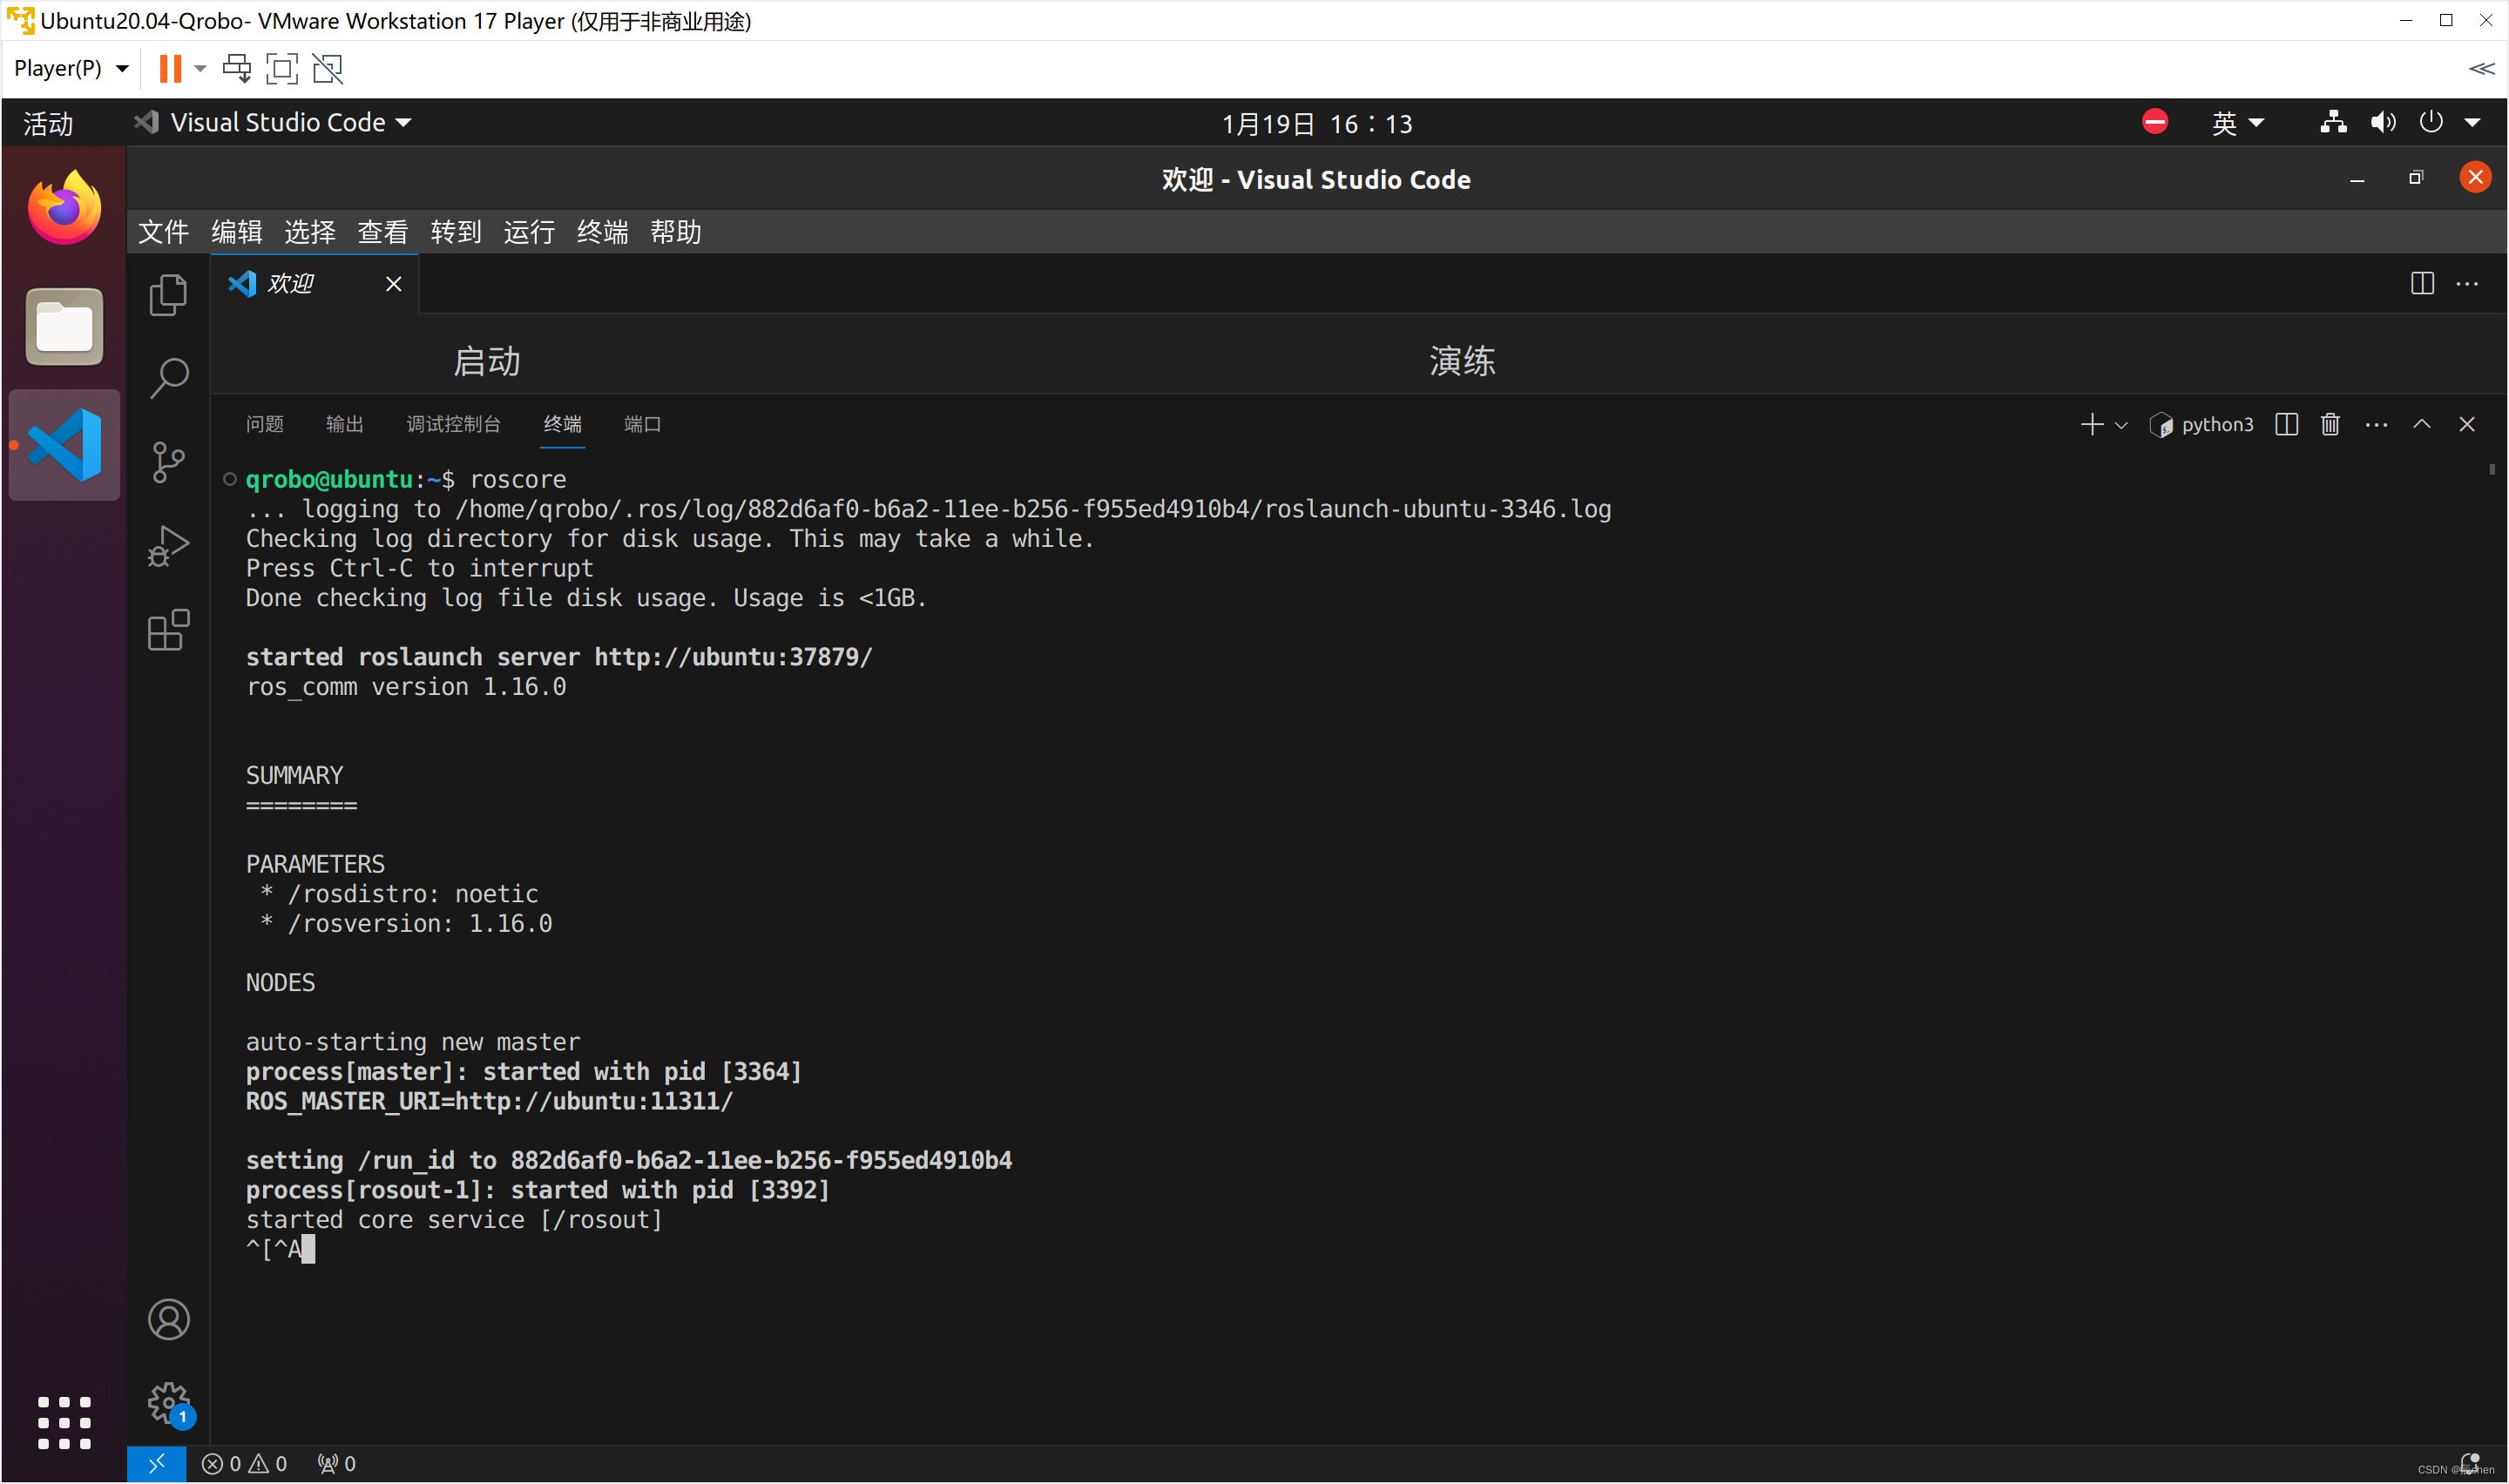Expand the VMware power options arrow
Screen dimensions: 2509x1484
point(200,68)
